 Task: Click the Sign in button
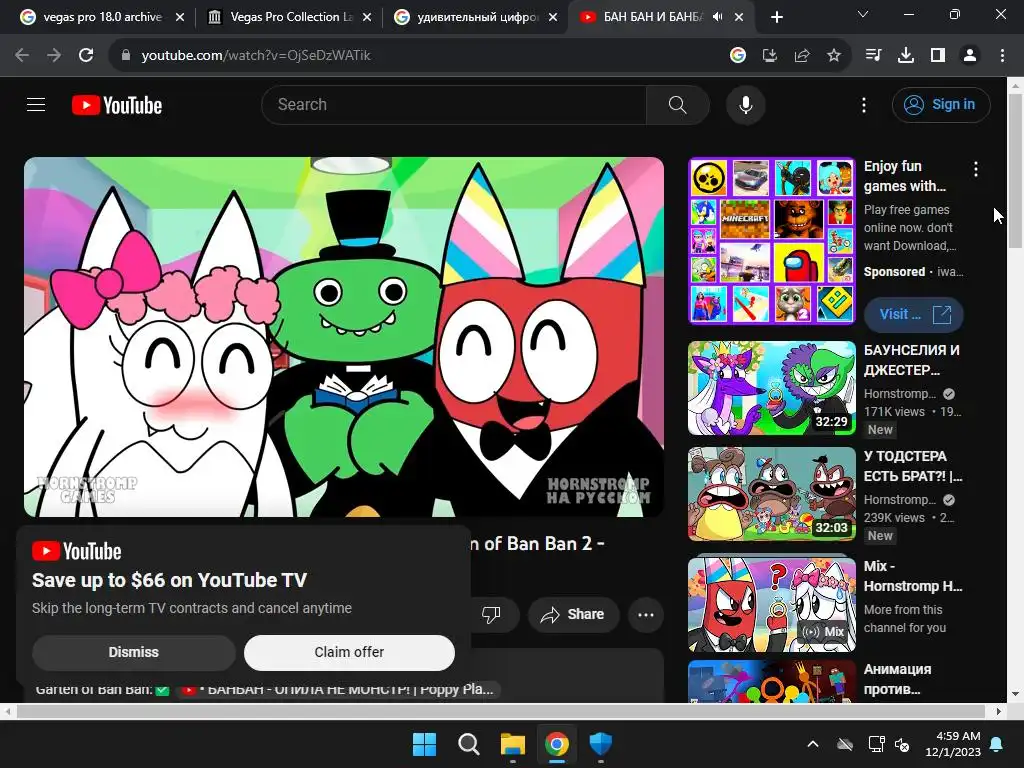tap(941, 104)
